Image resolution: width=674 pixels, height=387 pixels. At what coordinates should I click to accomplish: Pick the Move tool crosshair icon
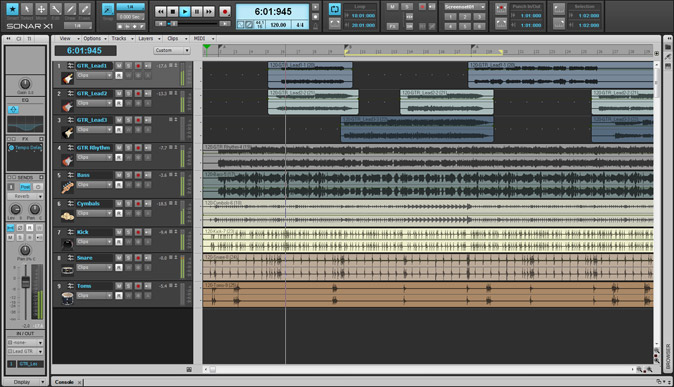point(41,9)
